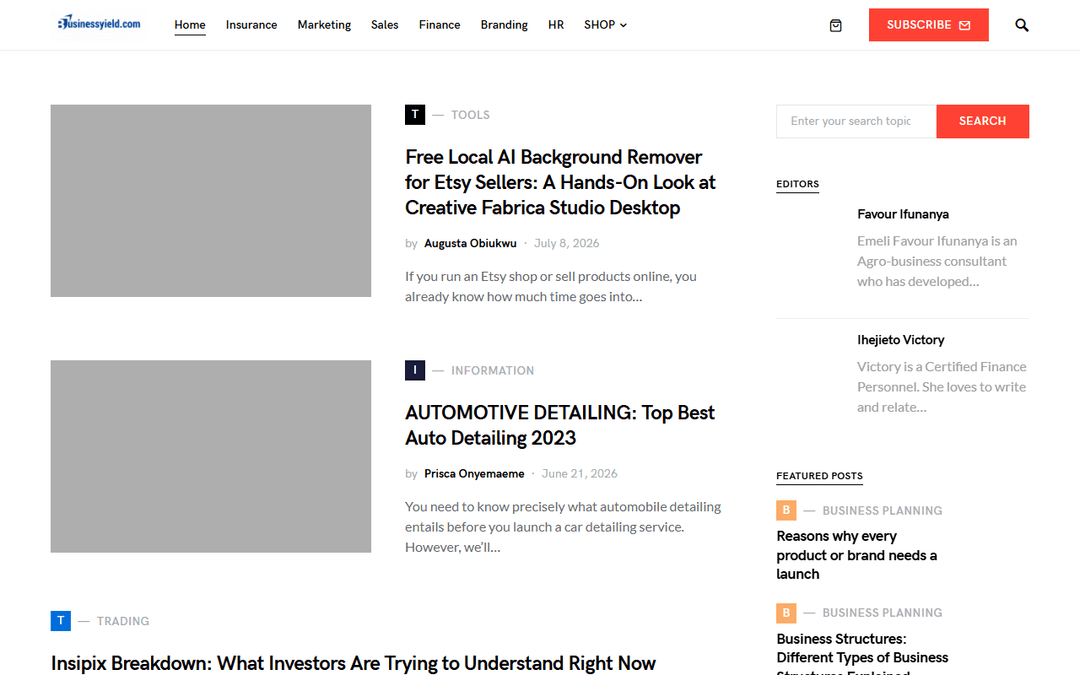This screenshot has width=1080, height=675.
Task: Click the Businessyield.com logo
Action: click(99, 24)
